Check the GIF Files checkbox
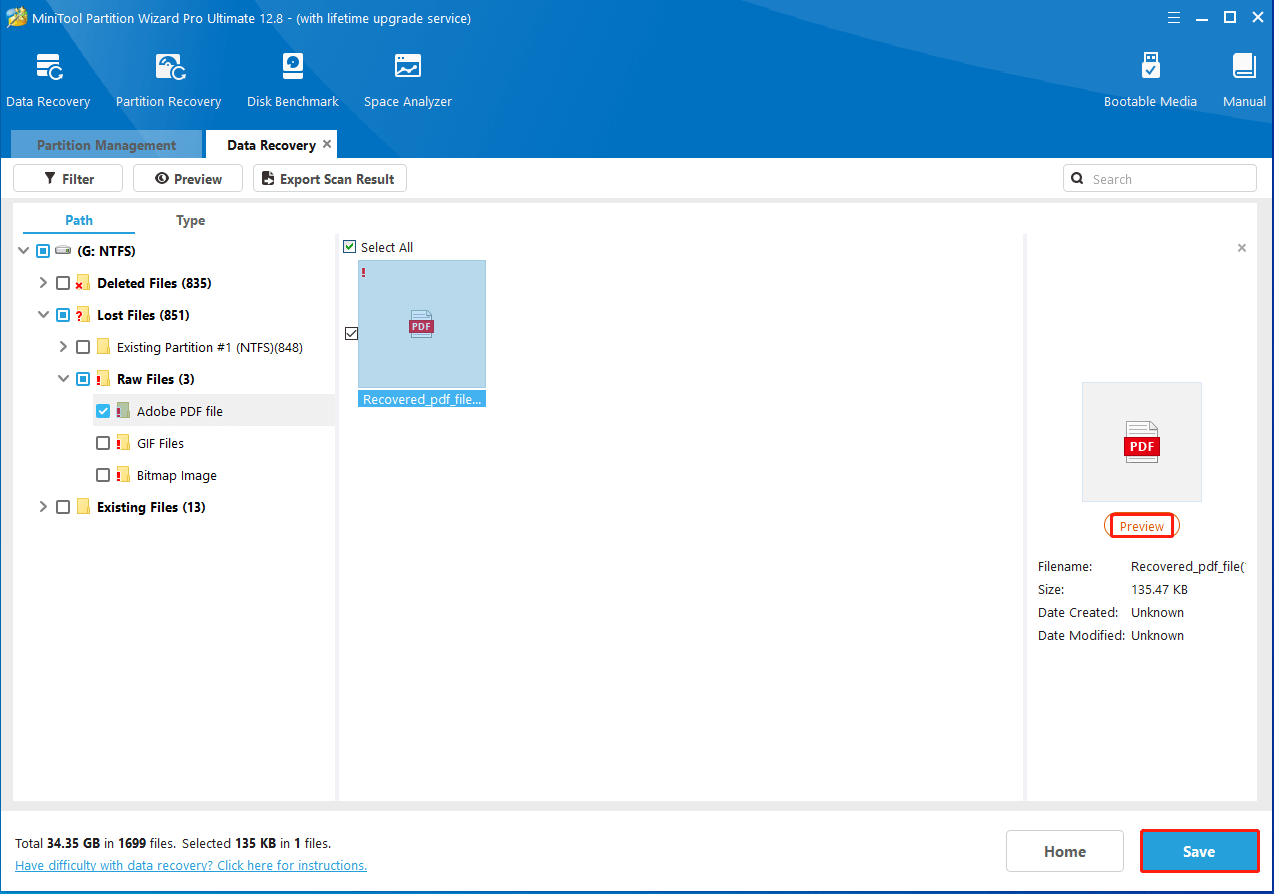The width and height of the screenshot is (1274, 894). (103, 443)
